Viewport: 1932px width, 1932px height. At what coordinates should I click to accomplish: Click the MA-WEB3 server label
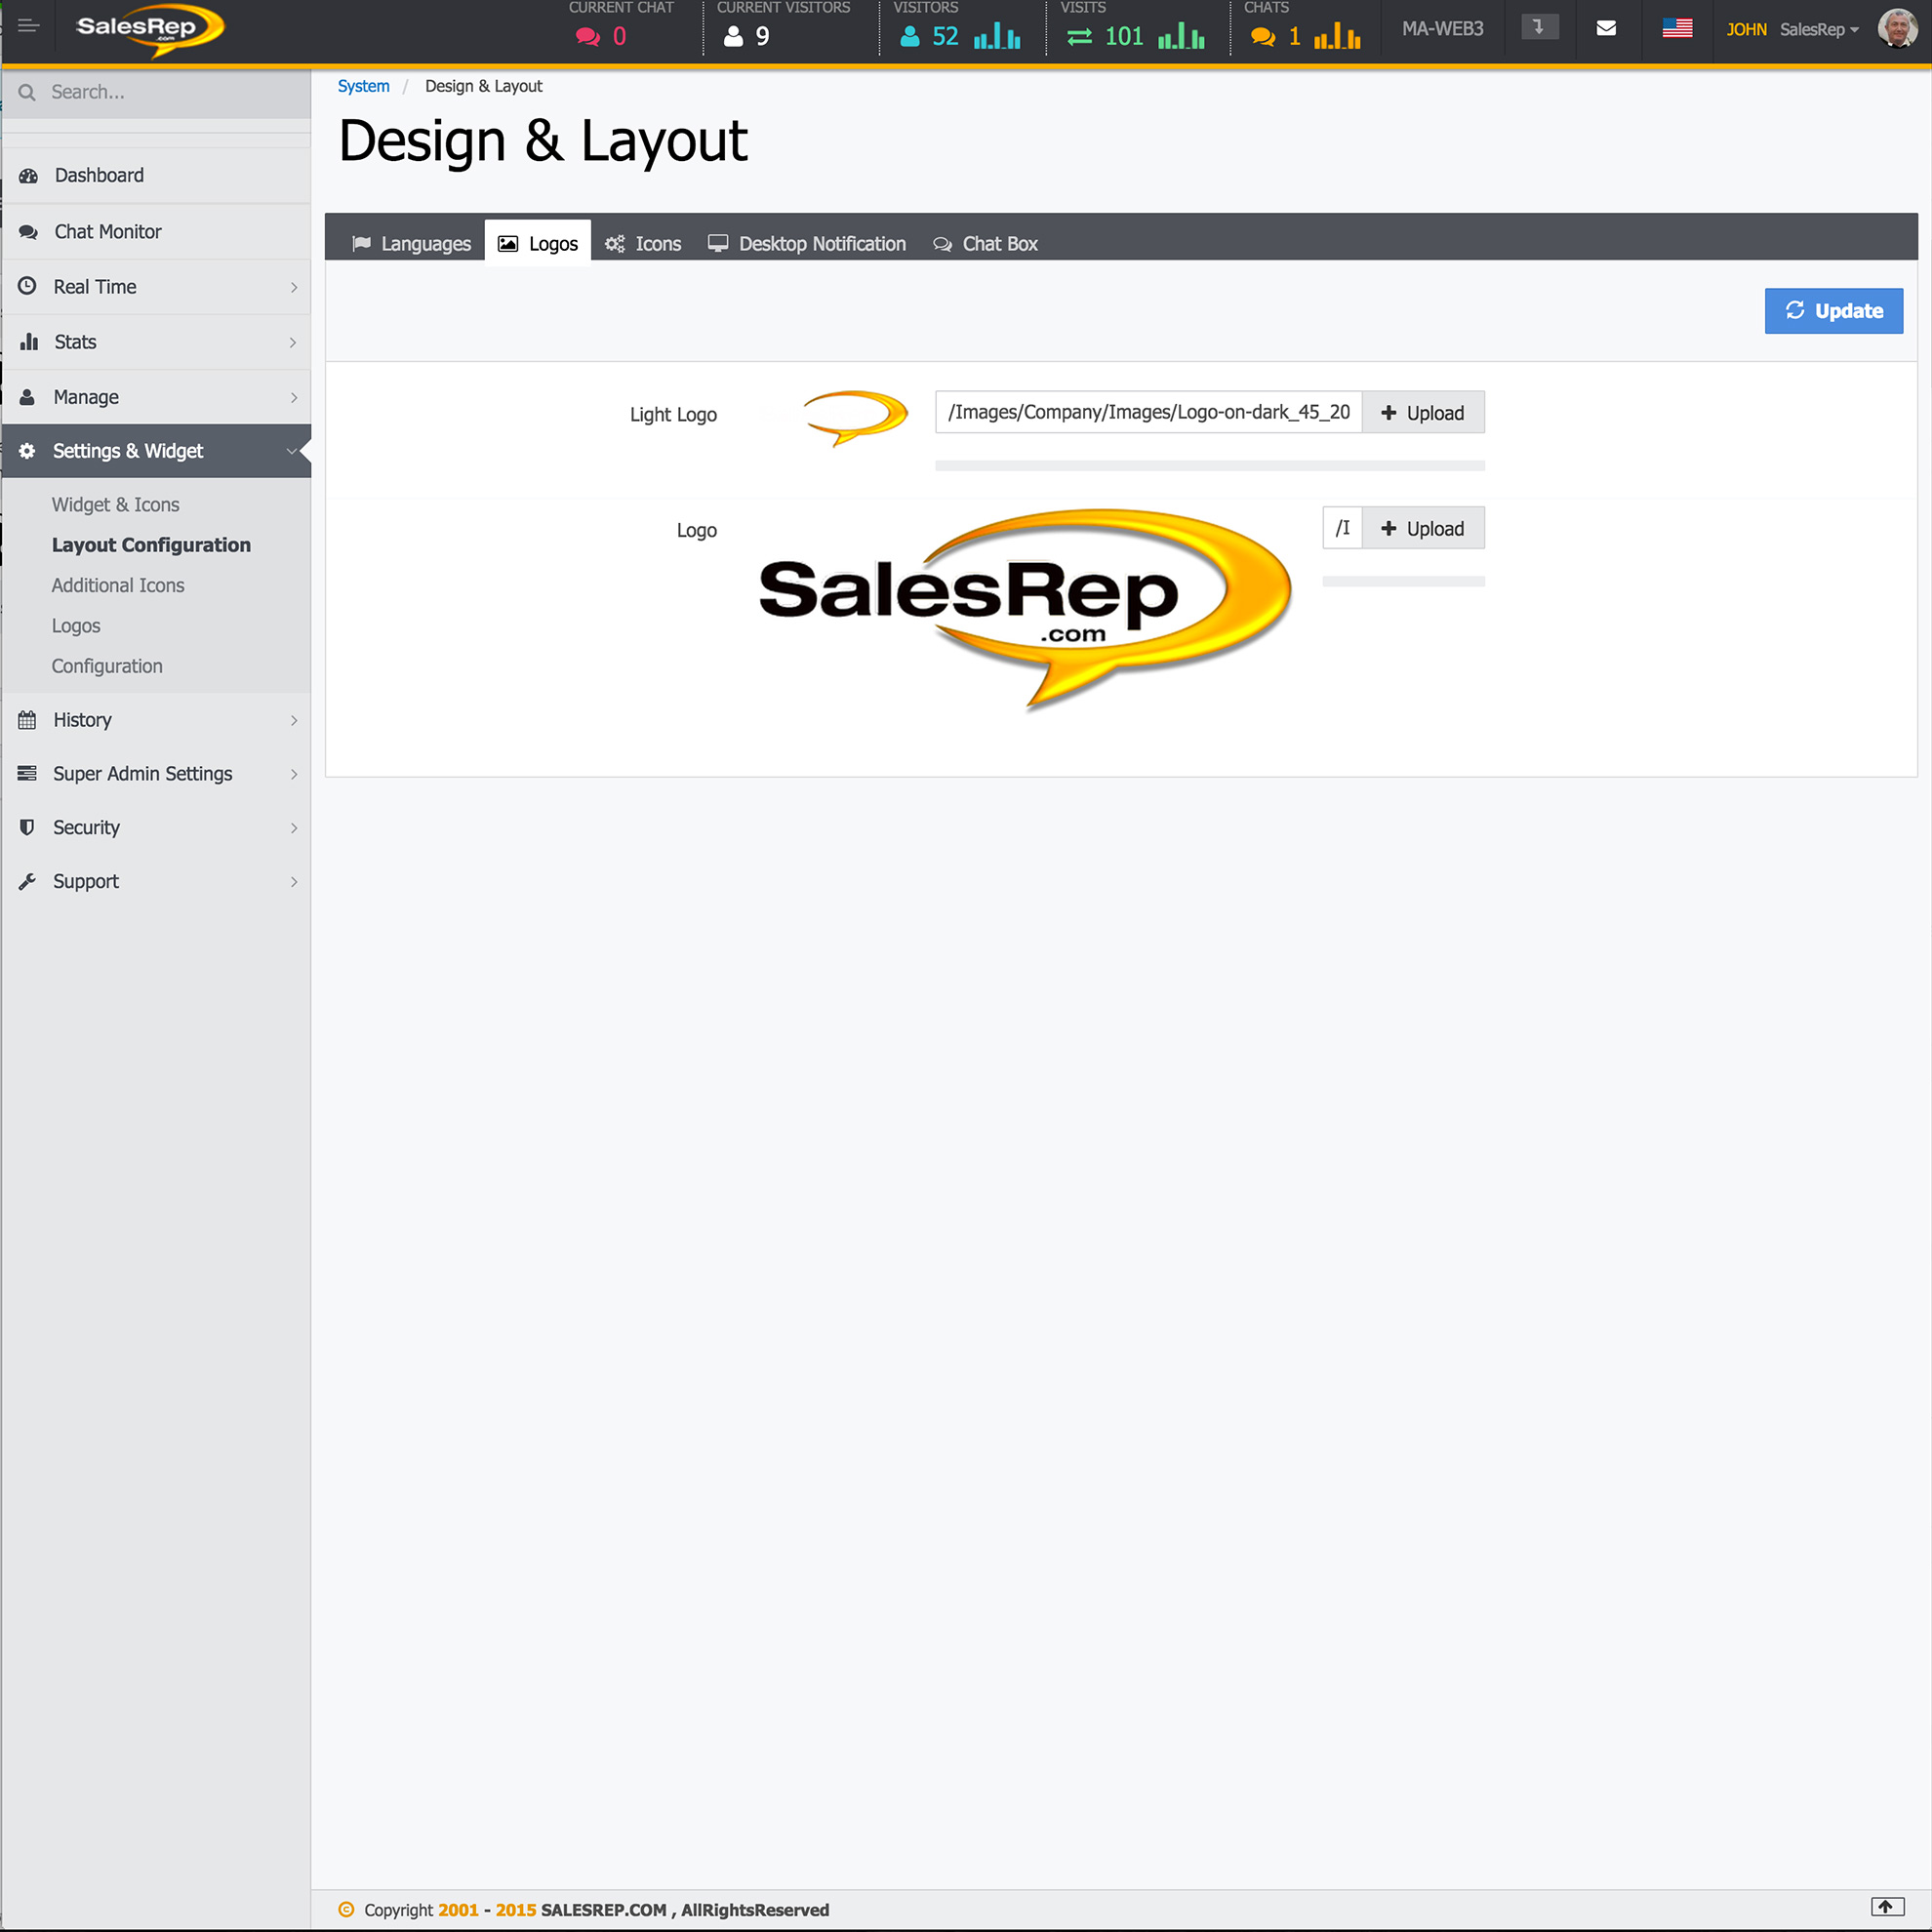click(x=1442, y=29)
